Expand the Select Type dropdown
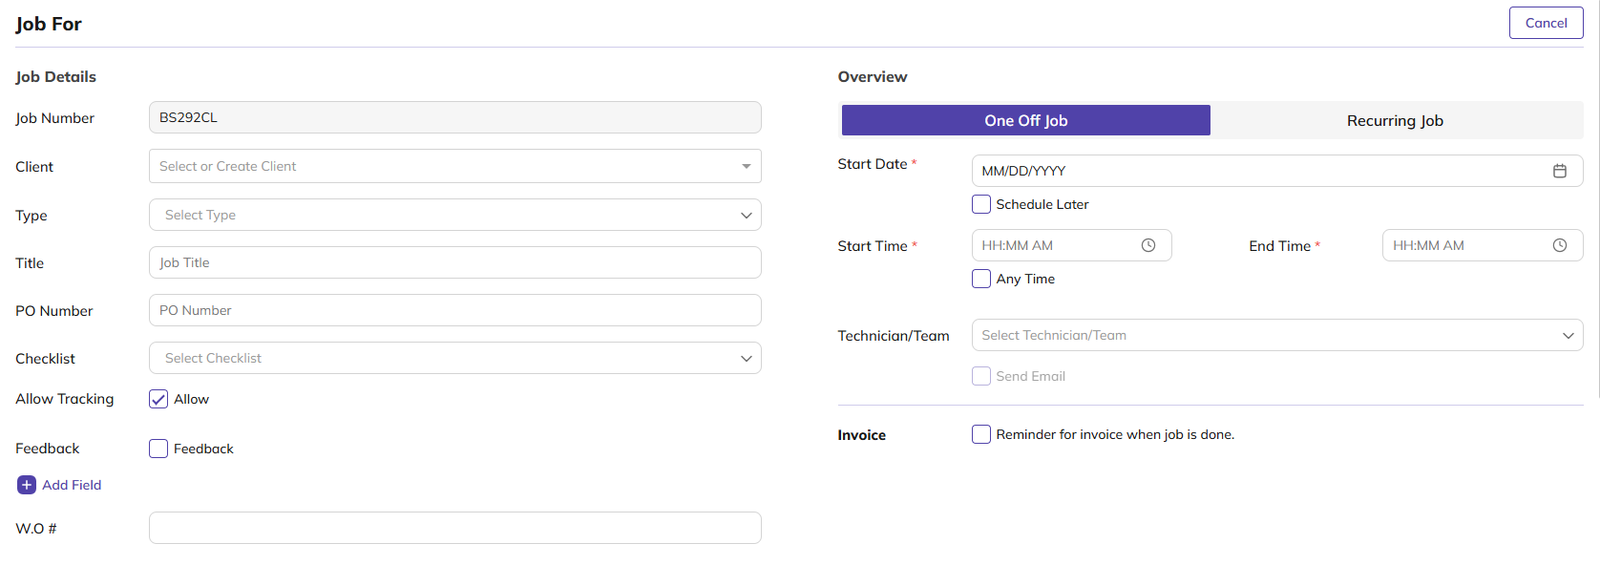This screenshot has height=562, width=1600. (x=454, y=215)
